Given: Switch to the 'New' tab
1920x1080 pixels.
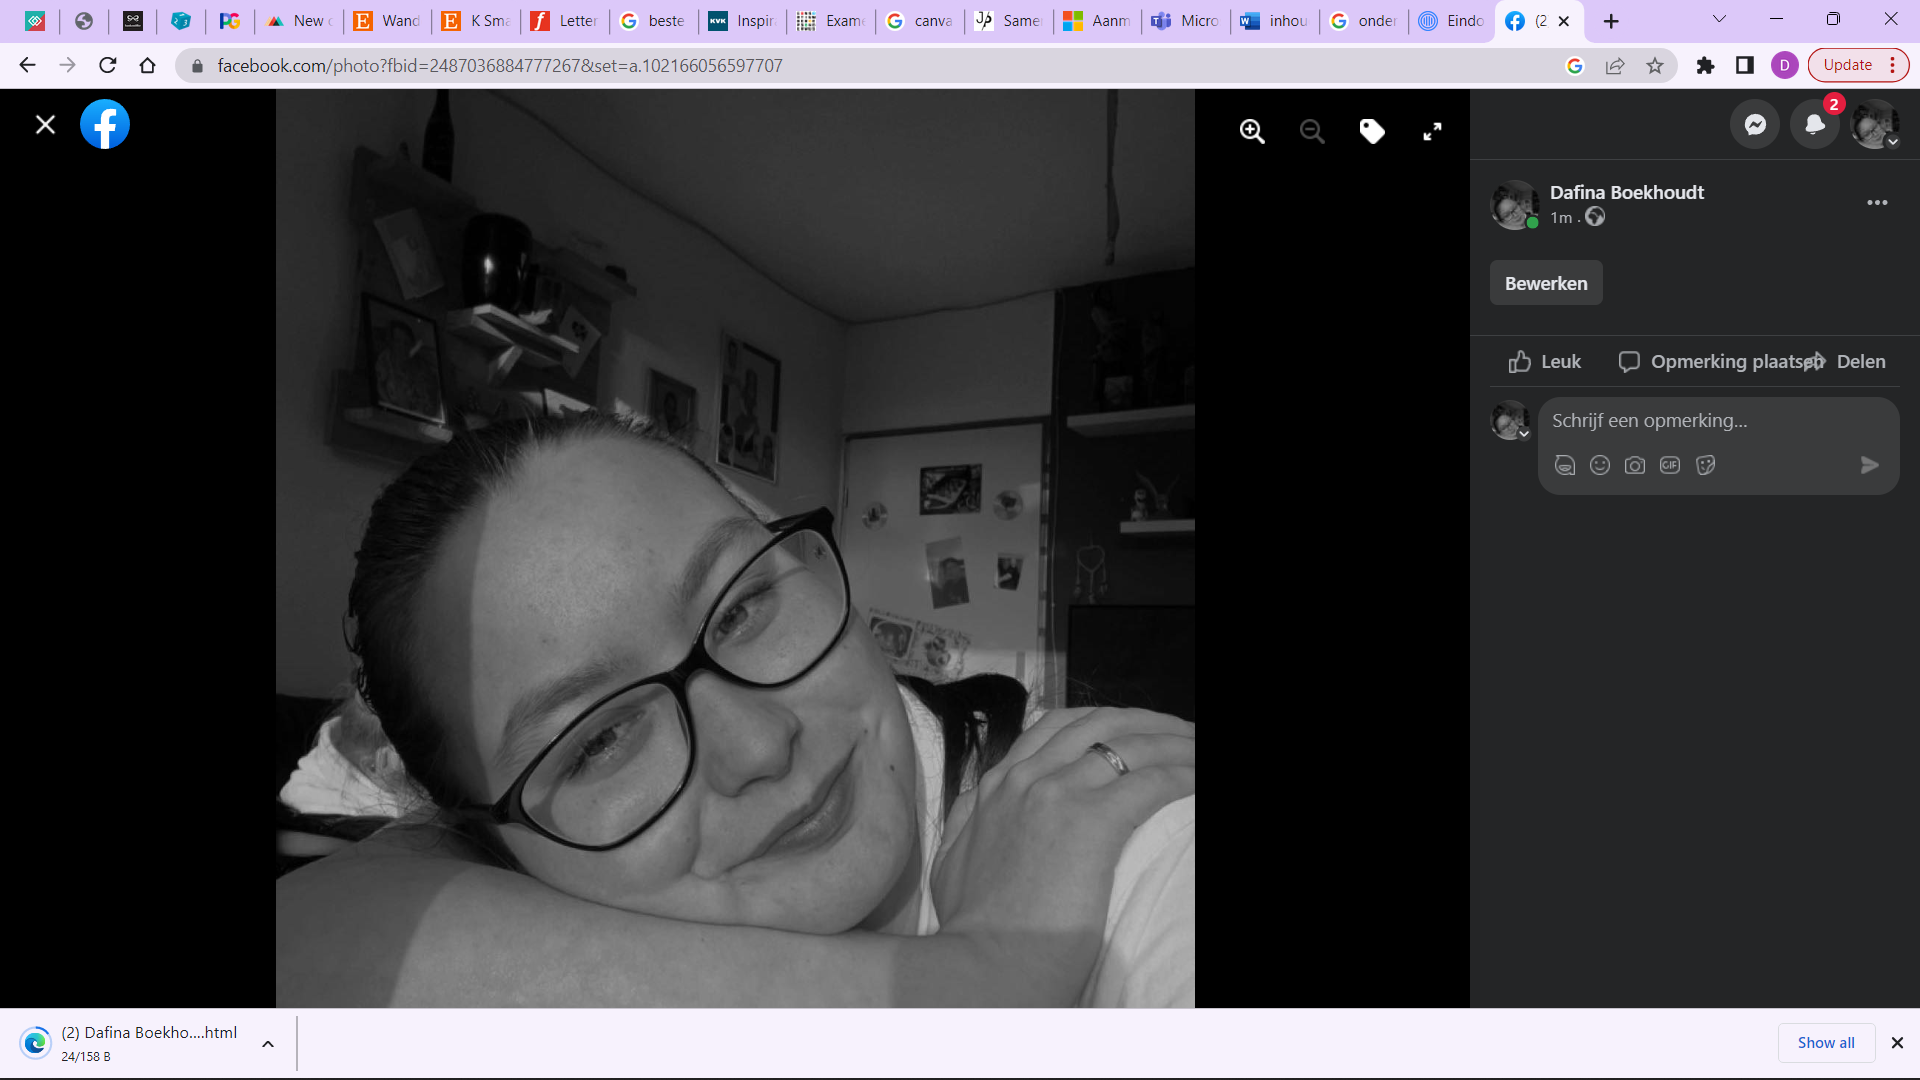Looking at the screenshot, I should click(300, 21).
